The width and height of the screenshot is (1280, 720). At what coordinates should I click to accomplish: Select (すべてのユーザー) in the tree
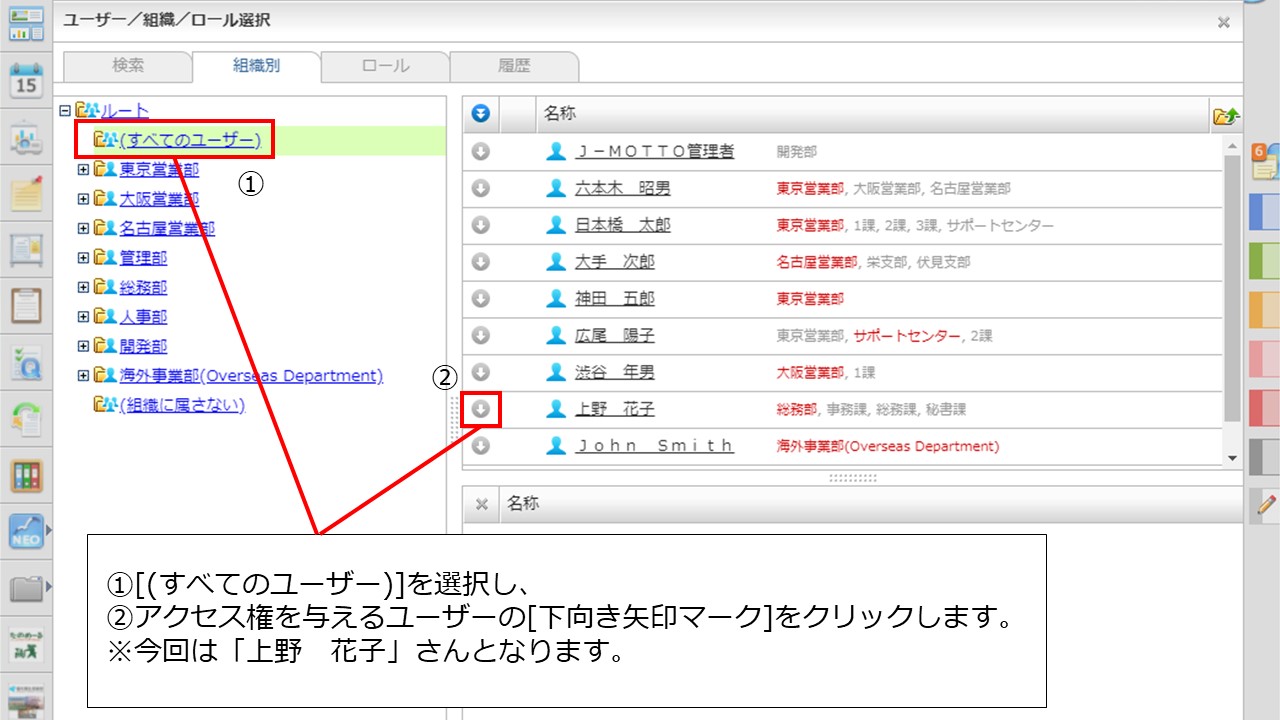pos(189,140)
